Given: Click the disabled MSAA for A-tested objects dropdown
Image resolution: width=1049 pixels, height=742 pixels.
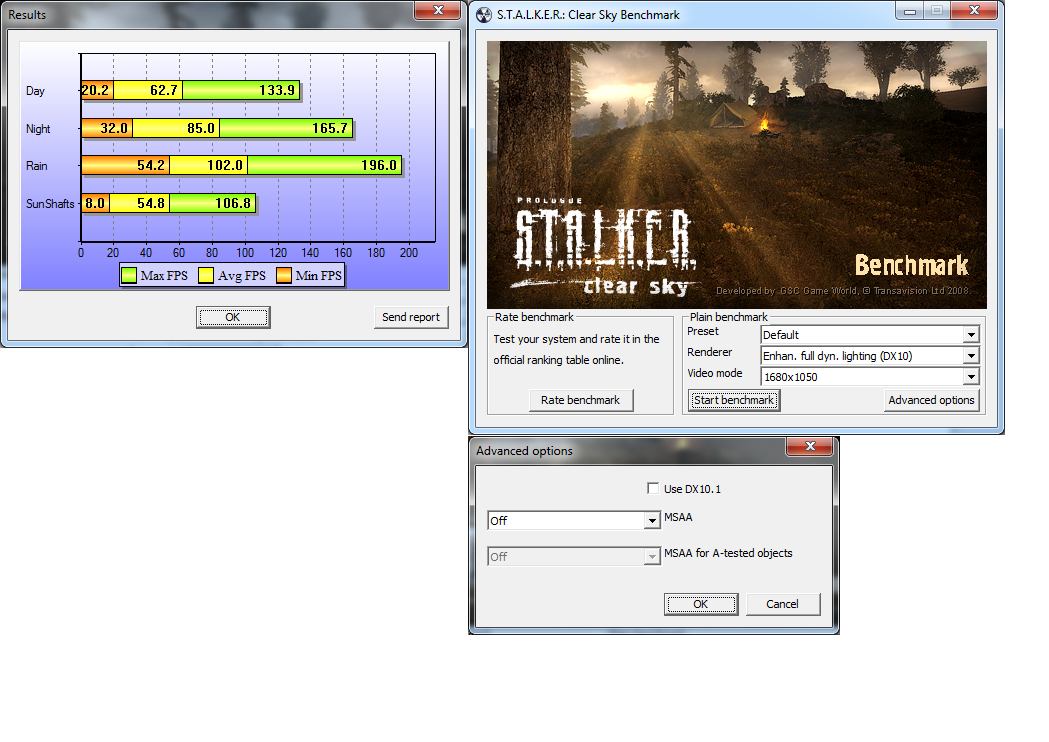Looking at the screenshot, I should point(574,557).
